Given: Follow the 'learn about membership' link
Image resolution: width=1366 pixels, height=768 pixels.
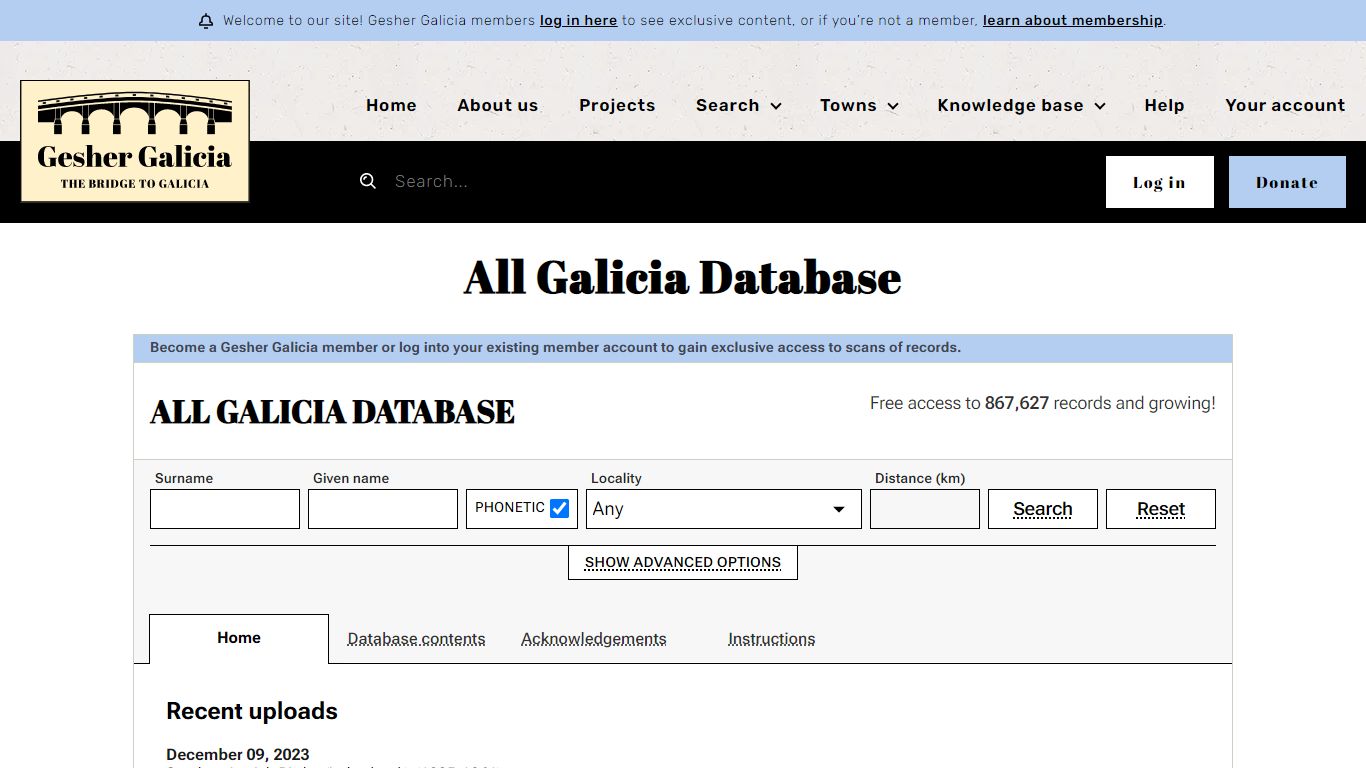Looking at the screenshot, I should tap(1073, 20).
